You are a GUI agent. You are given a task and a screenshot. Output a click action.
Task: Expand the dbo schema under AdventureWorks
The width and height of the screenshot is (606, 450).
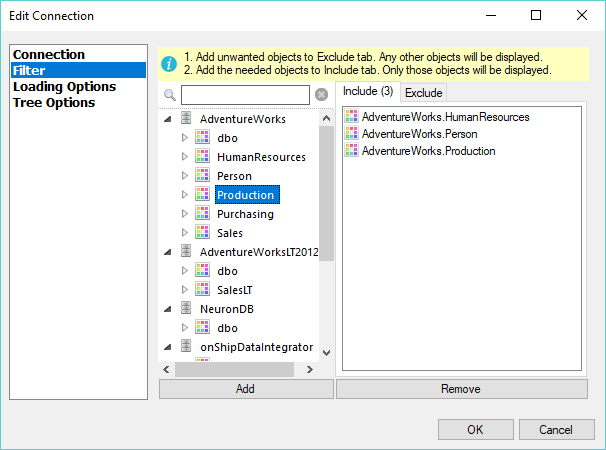coord(185,138)
